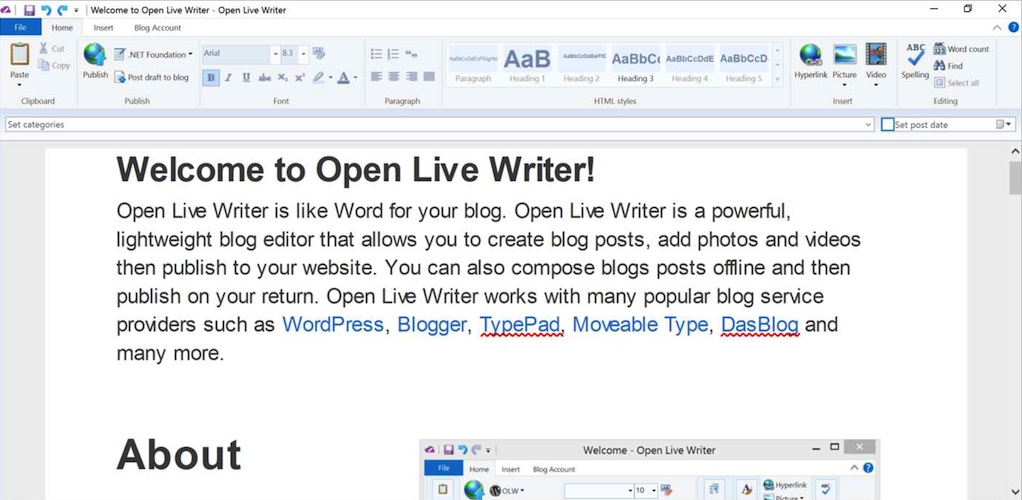Run the Spelling check
The width and height of the screenshot is (1022, 500).
tap(915, 56)
